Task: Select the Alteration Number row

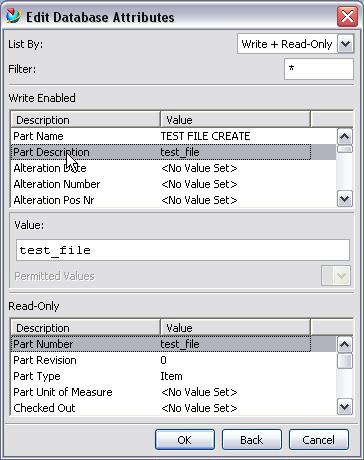Action: coord(173,184)
